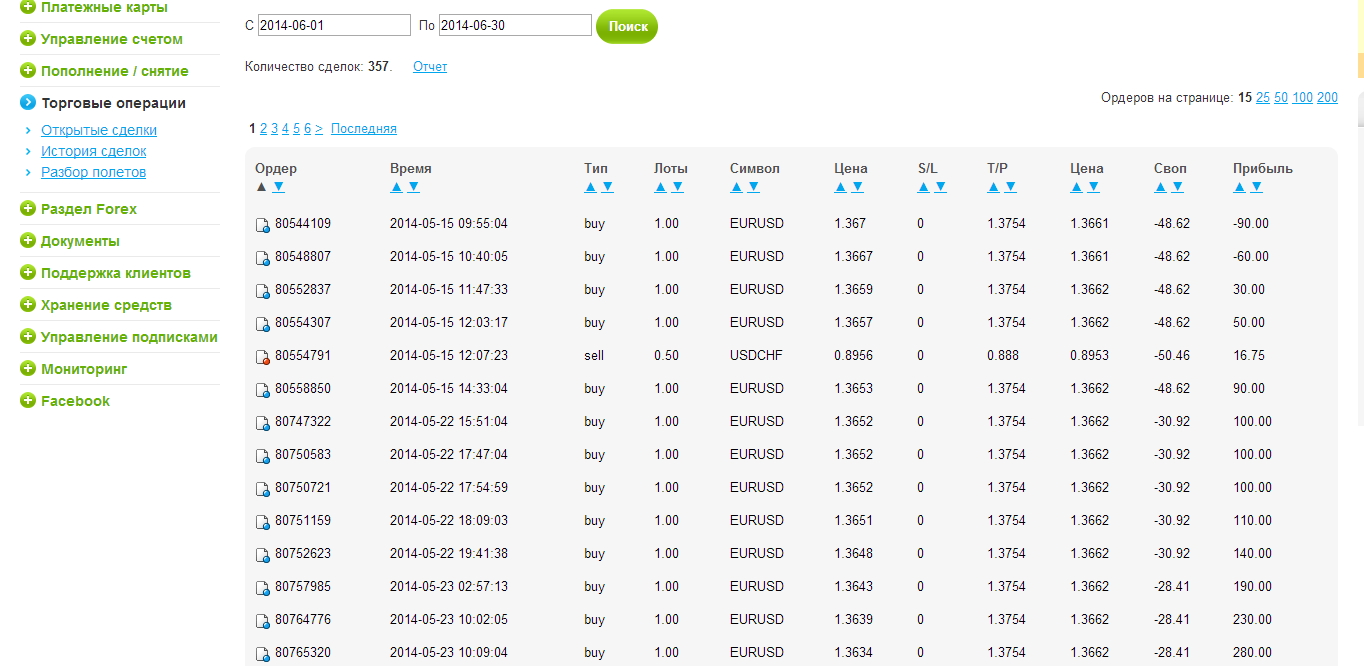Sort descending by Ордер column arrow
The image size is (1364, 666).
278,187
